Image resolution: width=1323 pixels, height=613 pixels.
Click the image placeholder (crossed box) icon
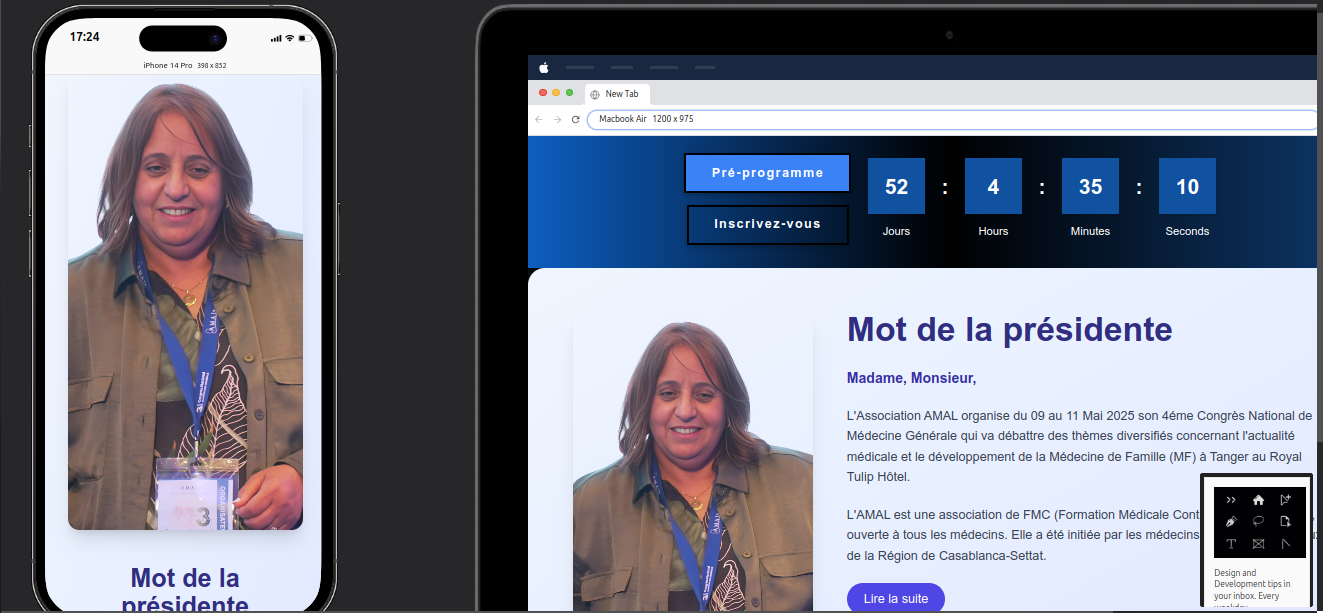(1258, 544)
